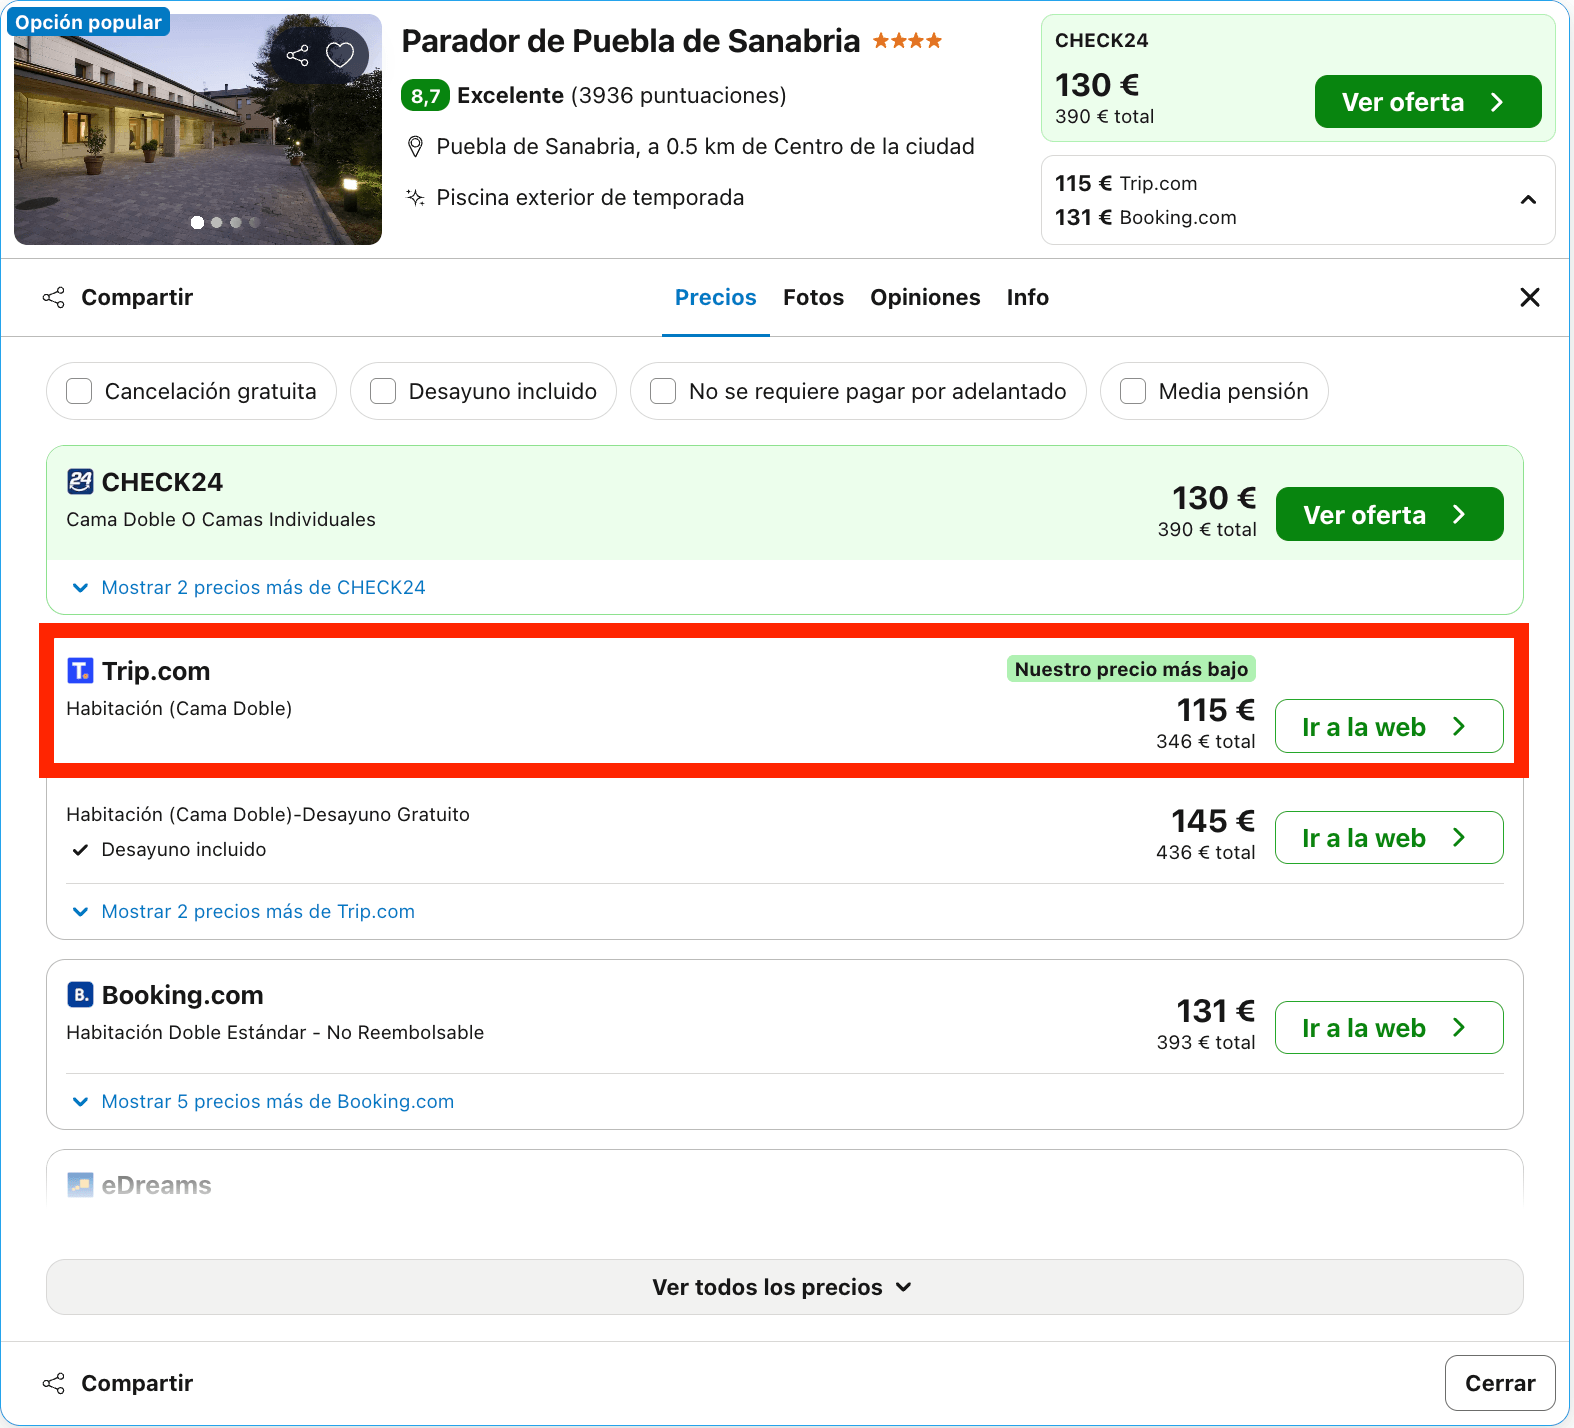Select the third photo carousel dot
The image size is (1574, 1428).
(236, 222)
